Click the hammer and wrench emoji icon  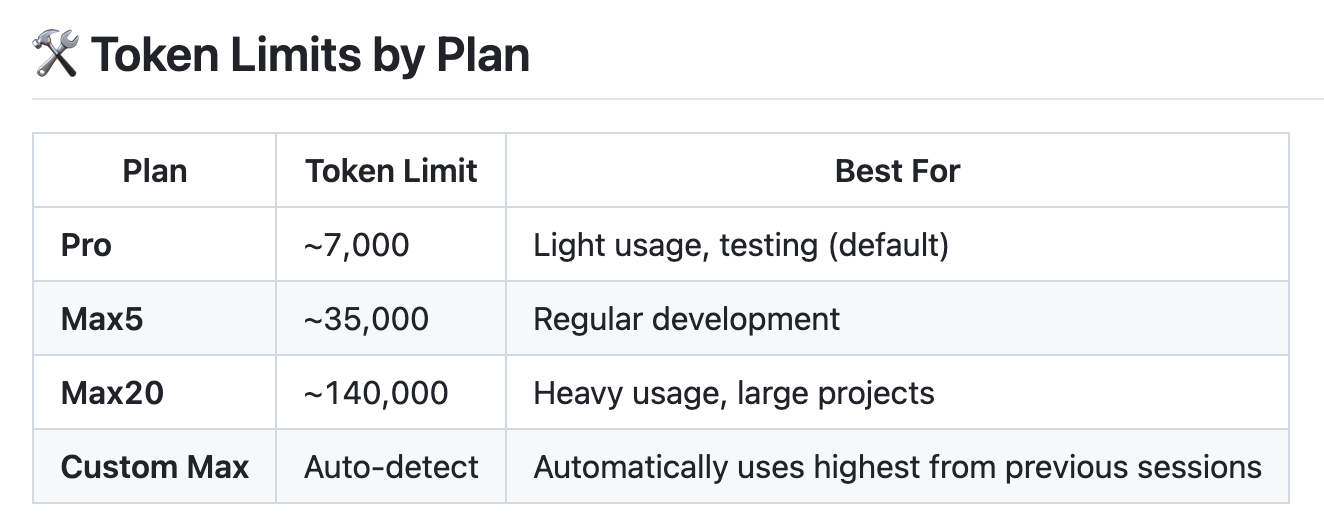tap(55, 53)
